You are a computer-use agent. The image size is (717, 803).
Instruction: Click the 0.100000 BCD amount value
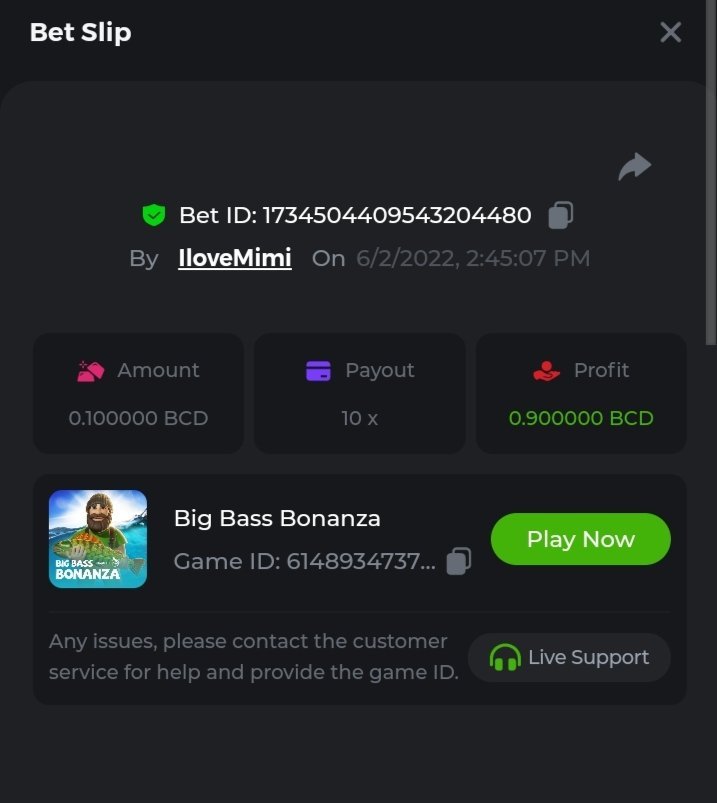pyautogui.click(x=138, y=418)
